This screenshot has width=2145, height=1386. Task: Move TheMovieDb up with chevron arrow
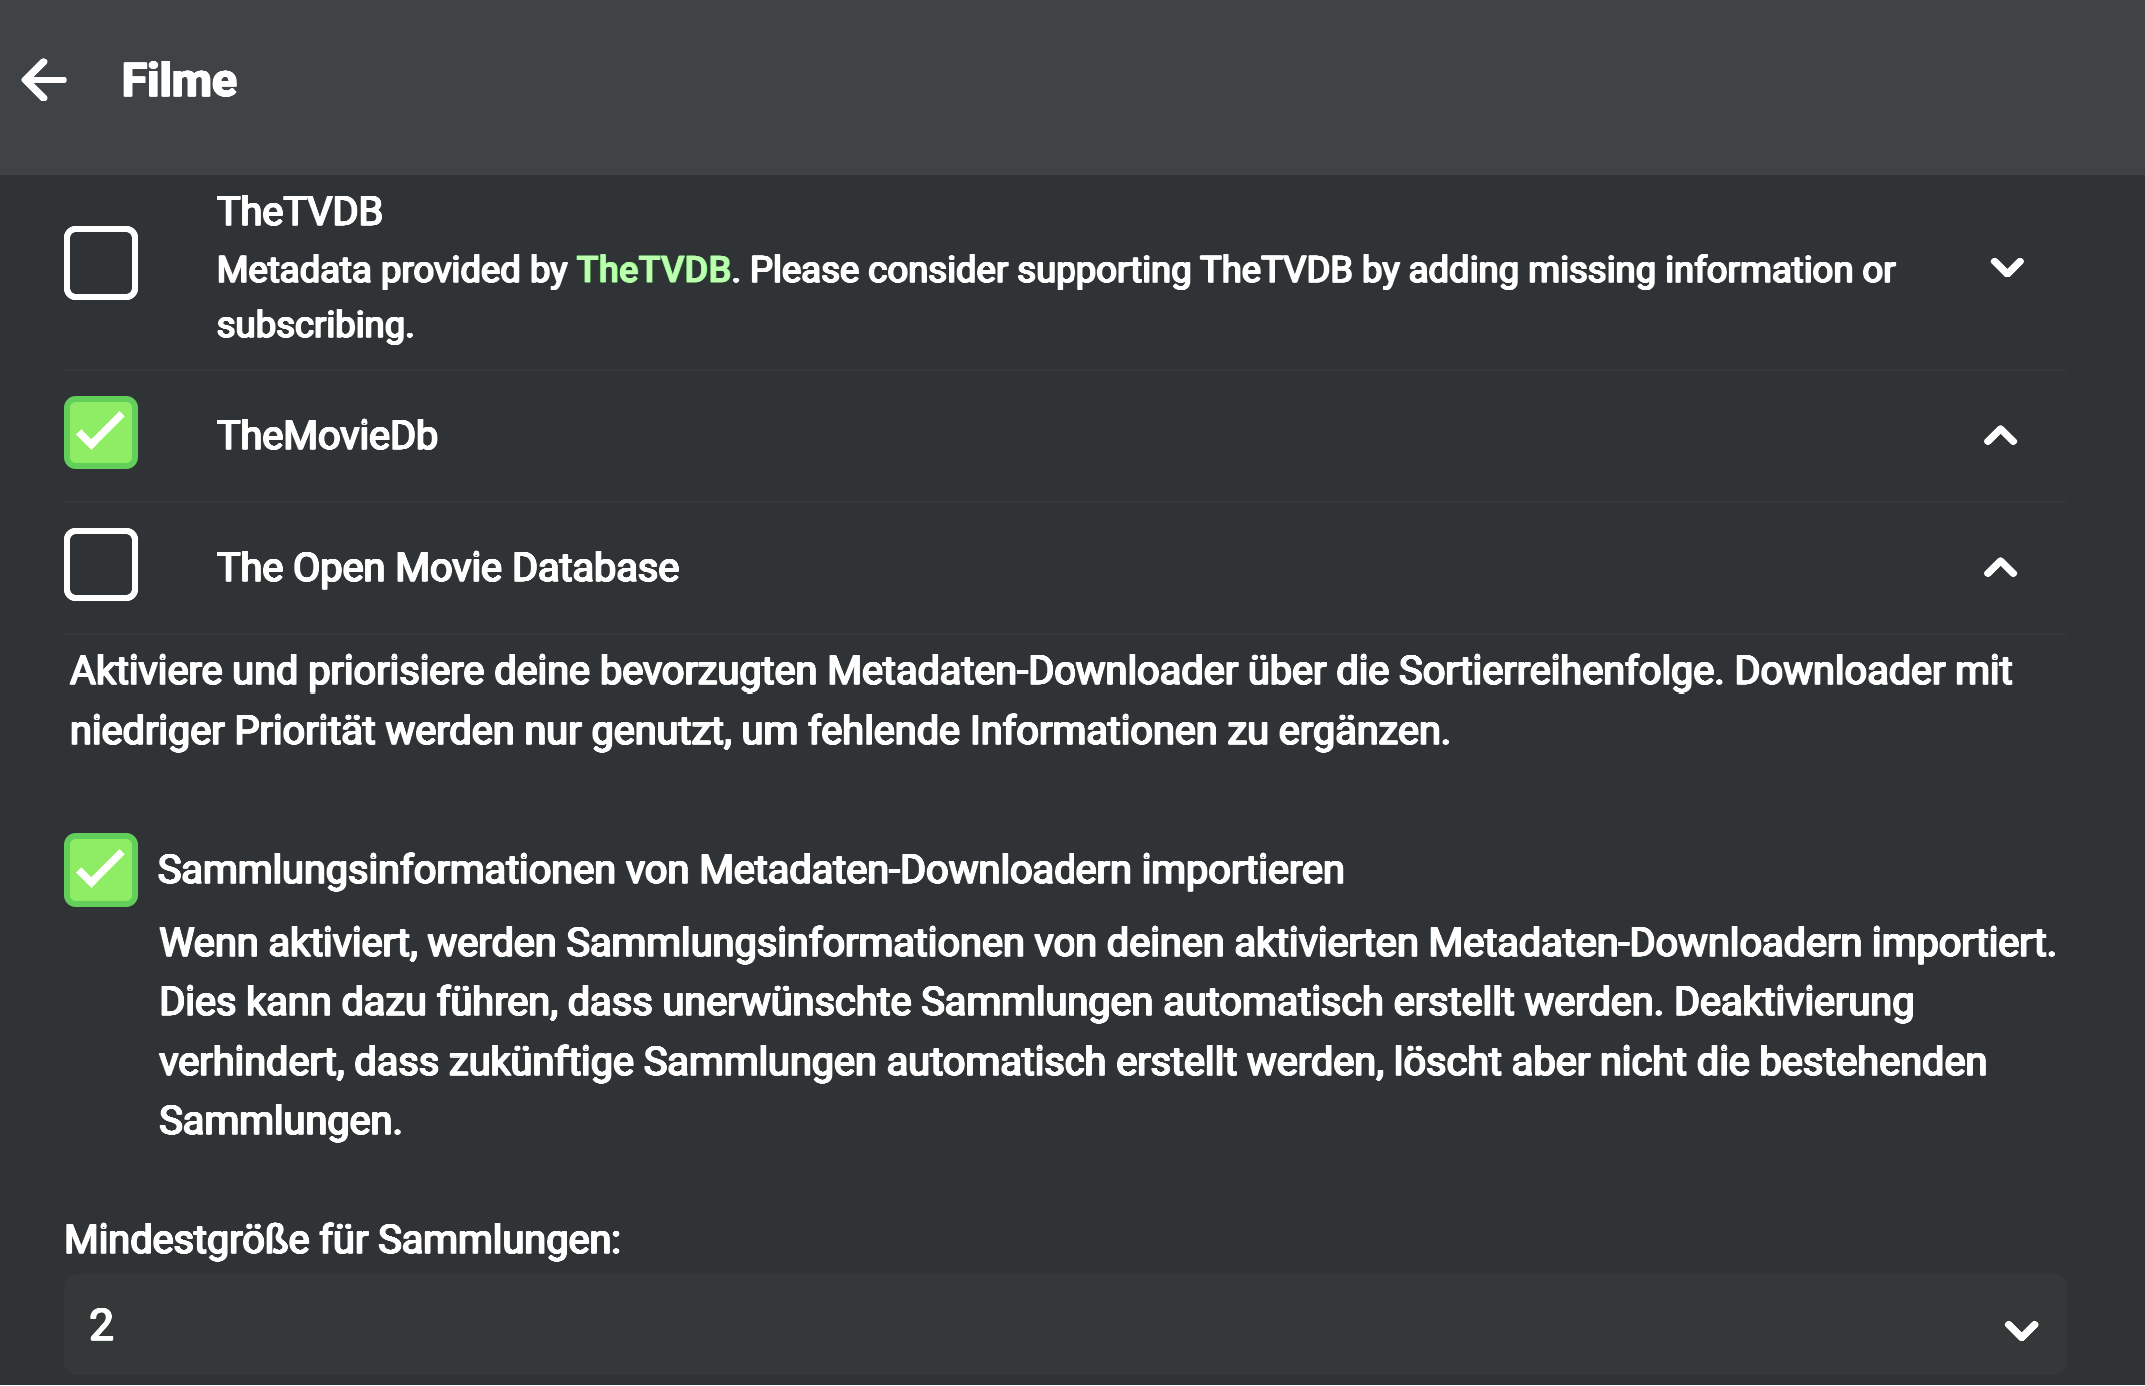[2000, 436]
